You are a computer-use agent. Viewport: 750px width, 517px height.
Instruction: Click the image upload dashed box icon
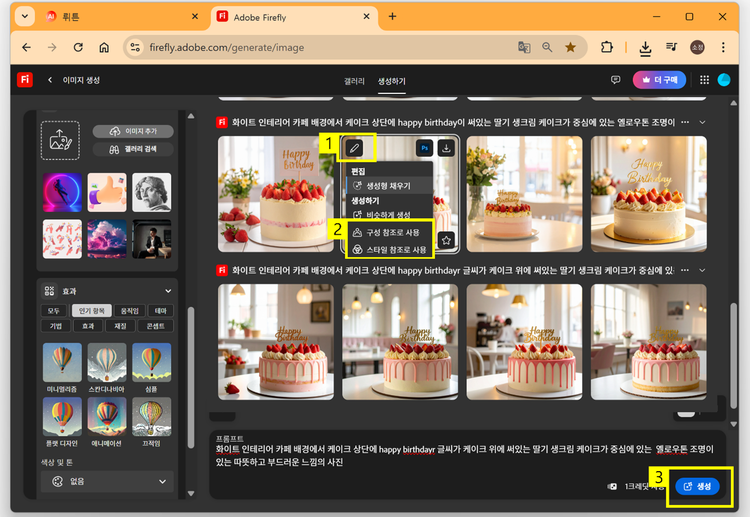[60, 140]
